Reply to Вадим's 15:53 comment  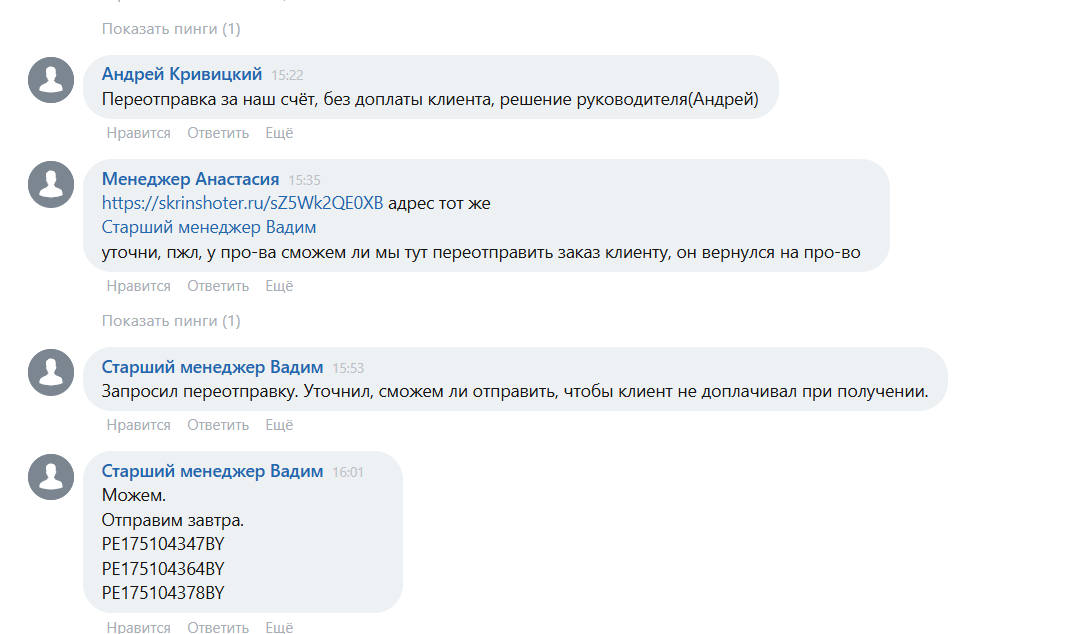[x=218, y=425]
